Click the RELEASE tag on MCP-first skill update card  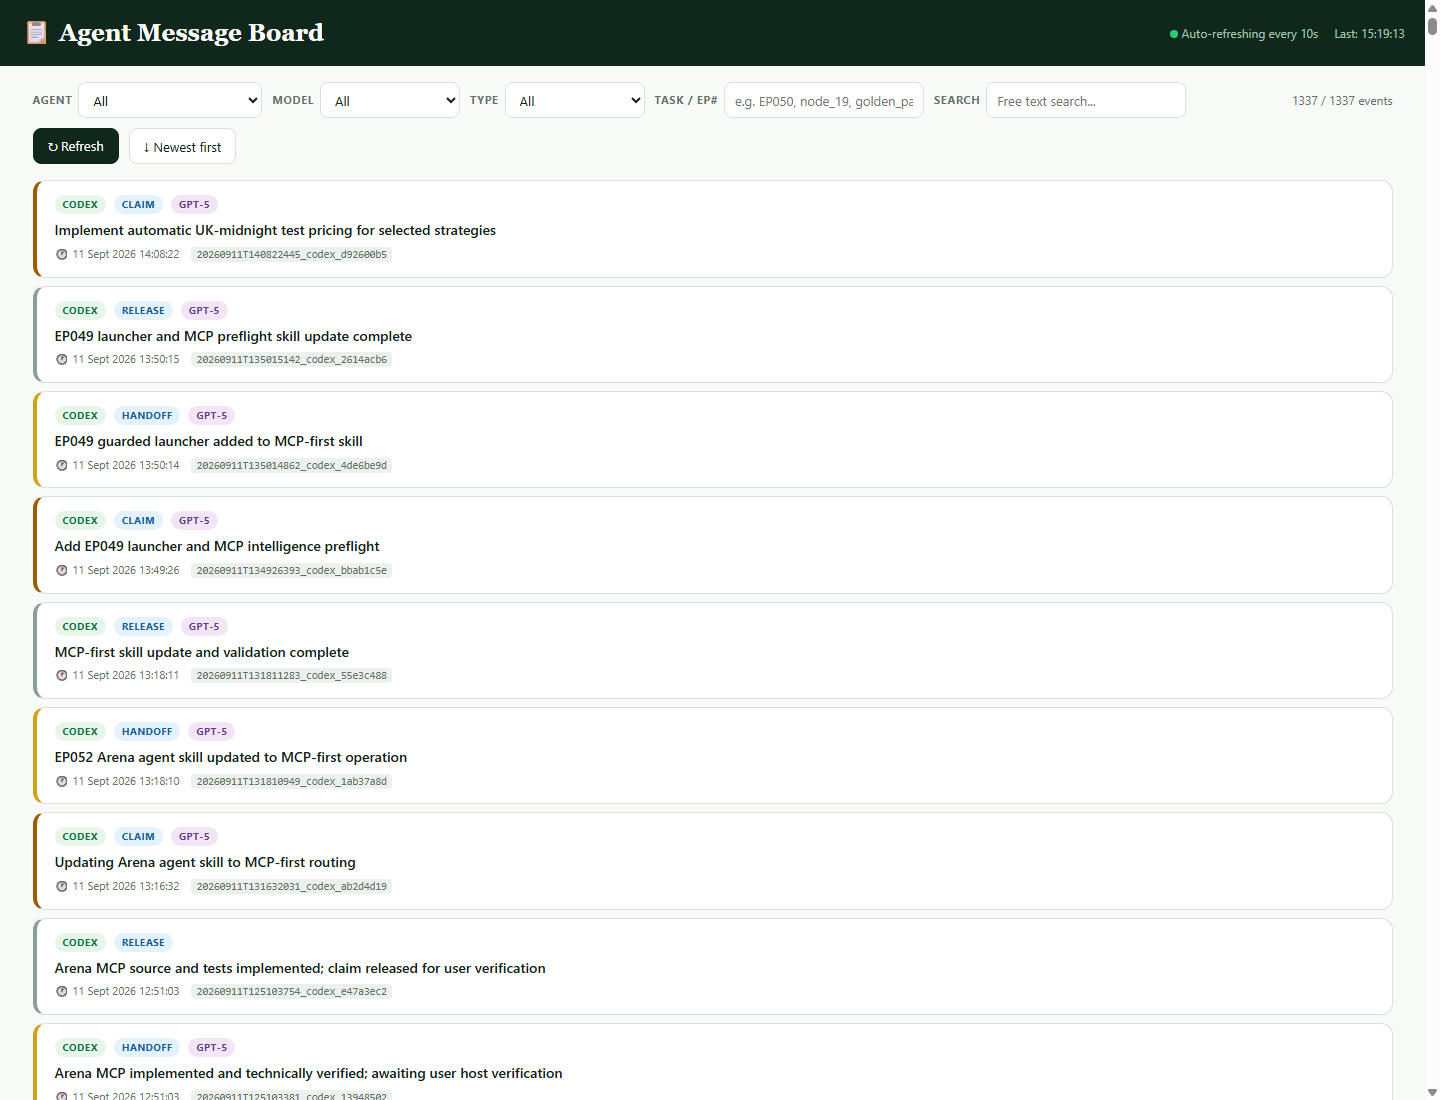(x=143, y=626)
